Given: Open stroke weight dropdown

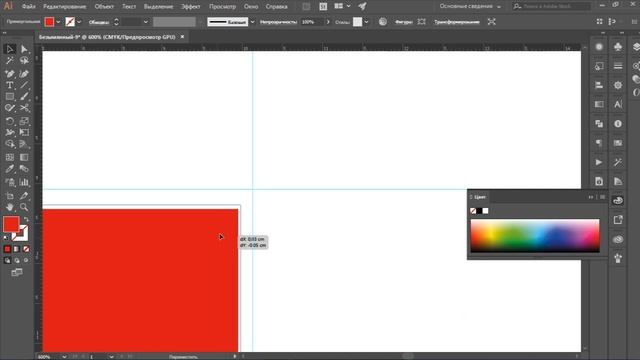Looking at the screenshot, I should click(x=146, y=22).
